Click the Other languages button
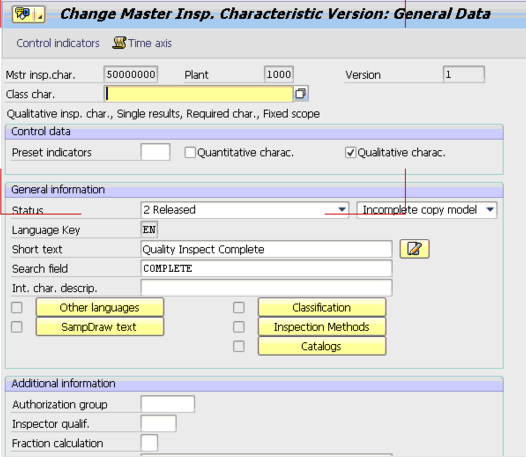 click(x=100, y=307)
